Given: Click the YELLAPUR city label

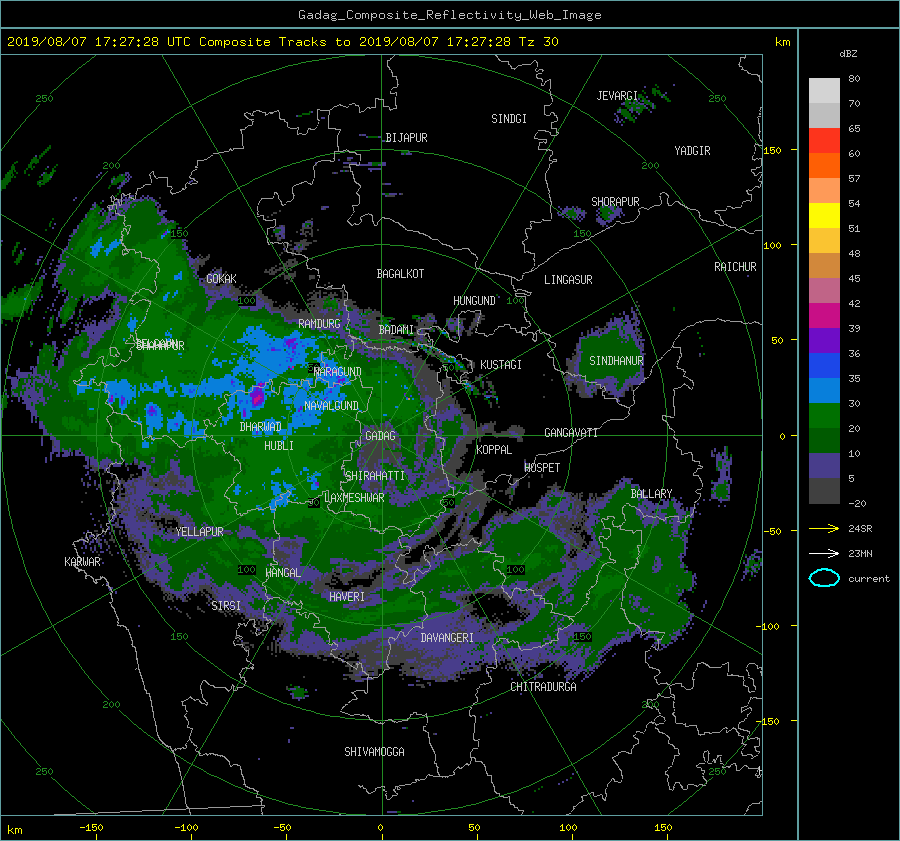Looking at the screenshot, I should tap(200, 532).
